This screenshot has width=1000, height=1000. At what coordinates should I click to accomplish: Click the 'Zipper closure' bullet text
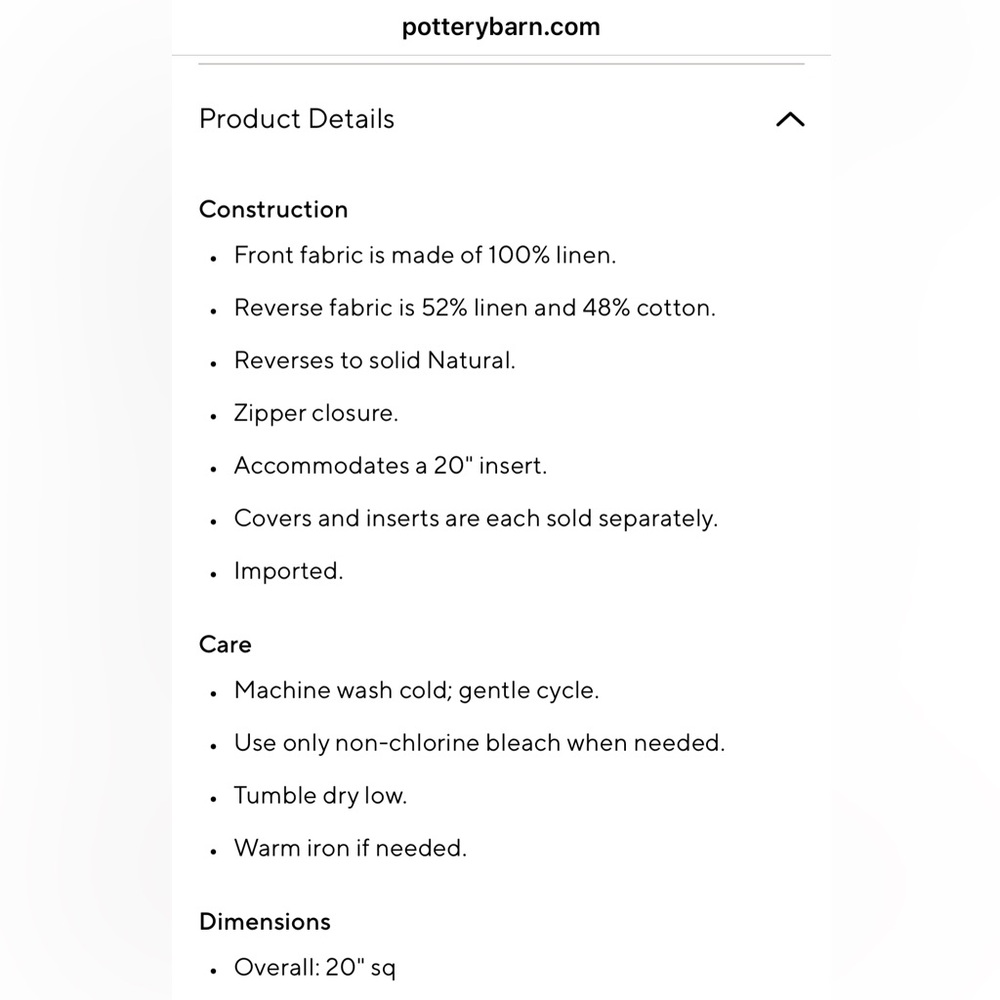point(316,413)
